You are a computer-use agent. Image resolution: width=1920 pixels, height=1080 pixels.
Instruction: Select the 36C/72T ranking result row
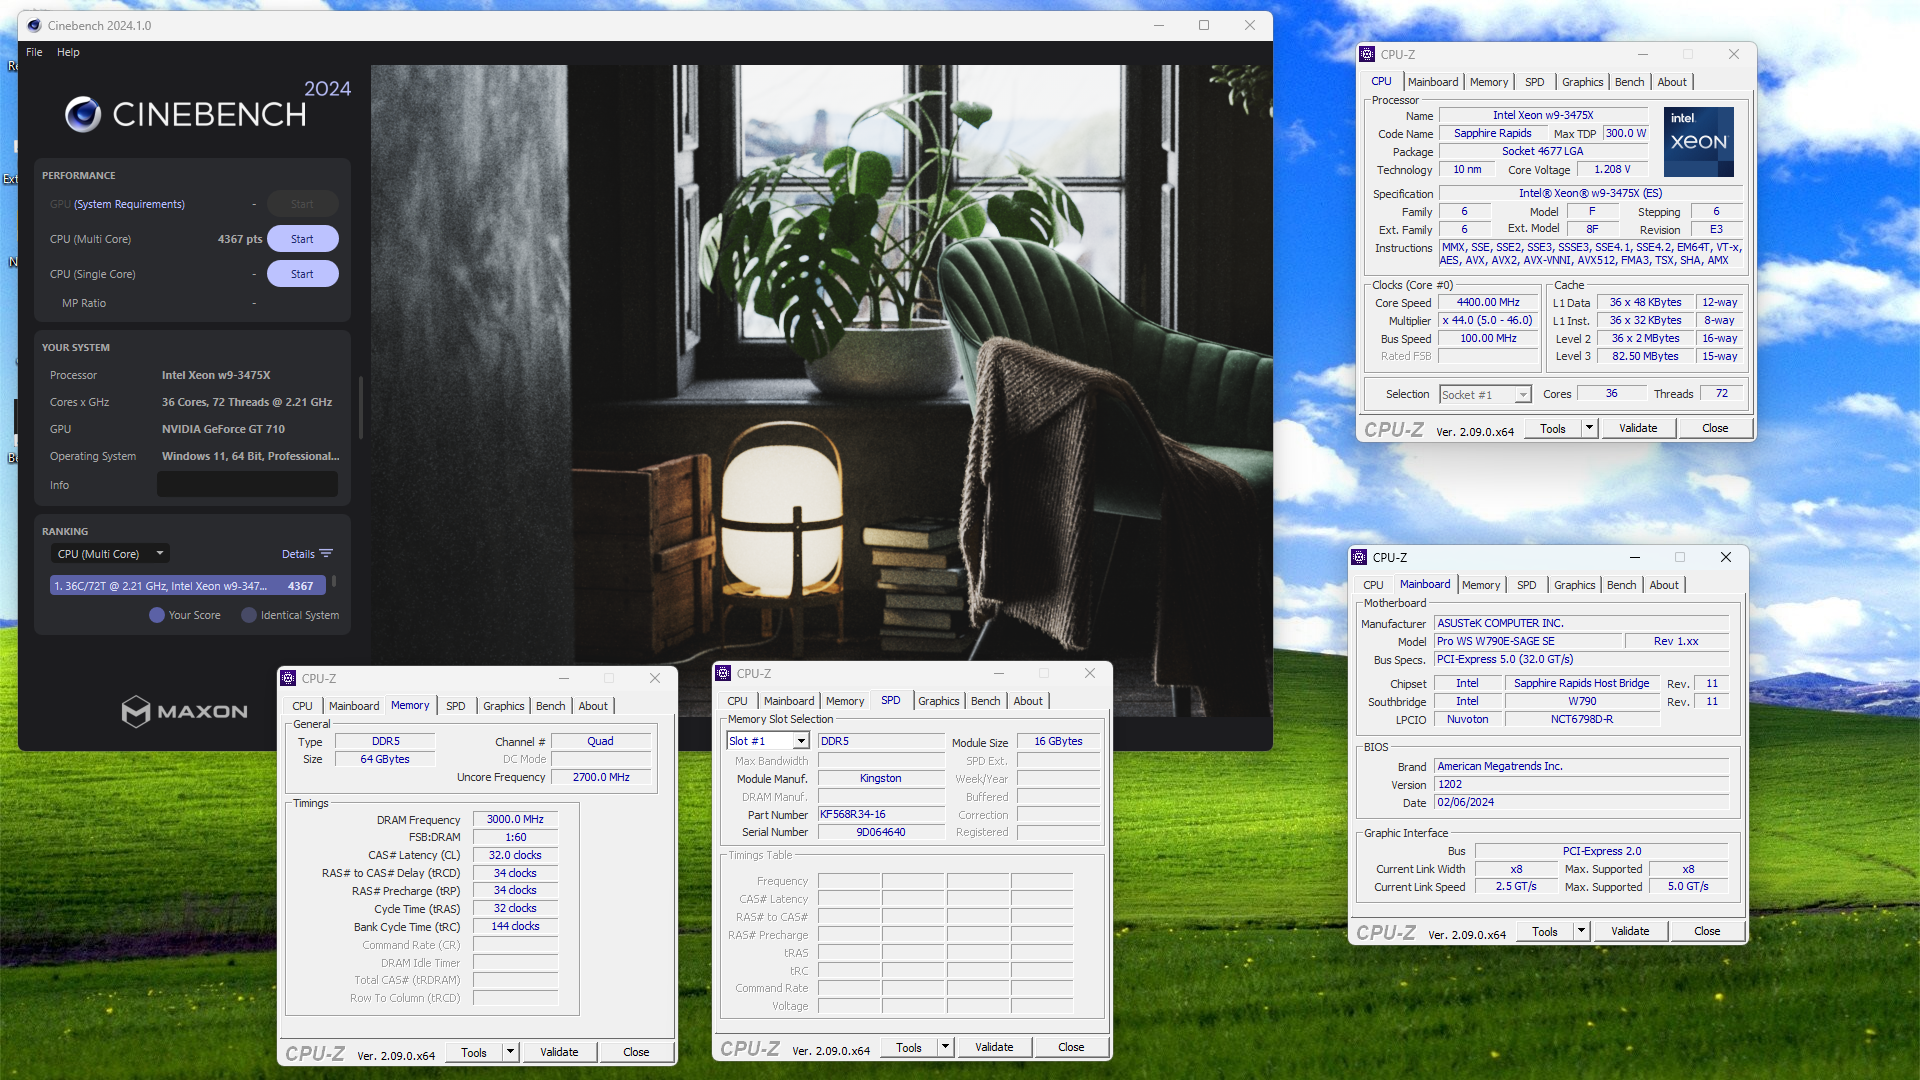pos(188,586)
